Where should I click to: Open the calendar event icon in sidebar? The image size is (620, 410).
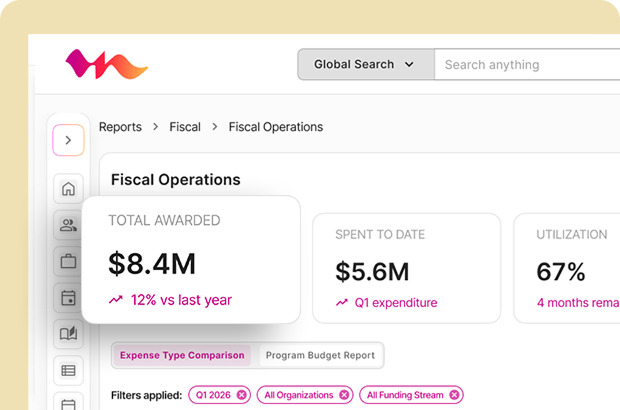[68, 298]
